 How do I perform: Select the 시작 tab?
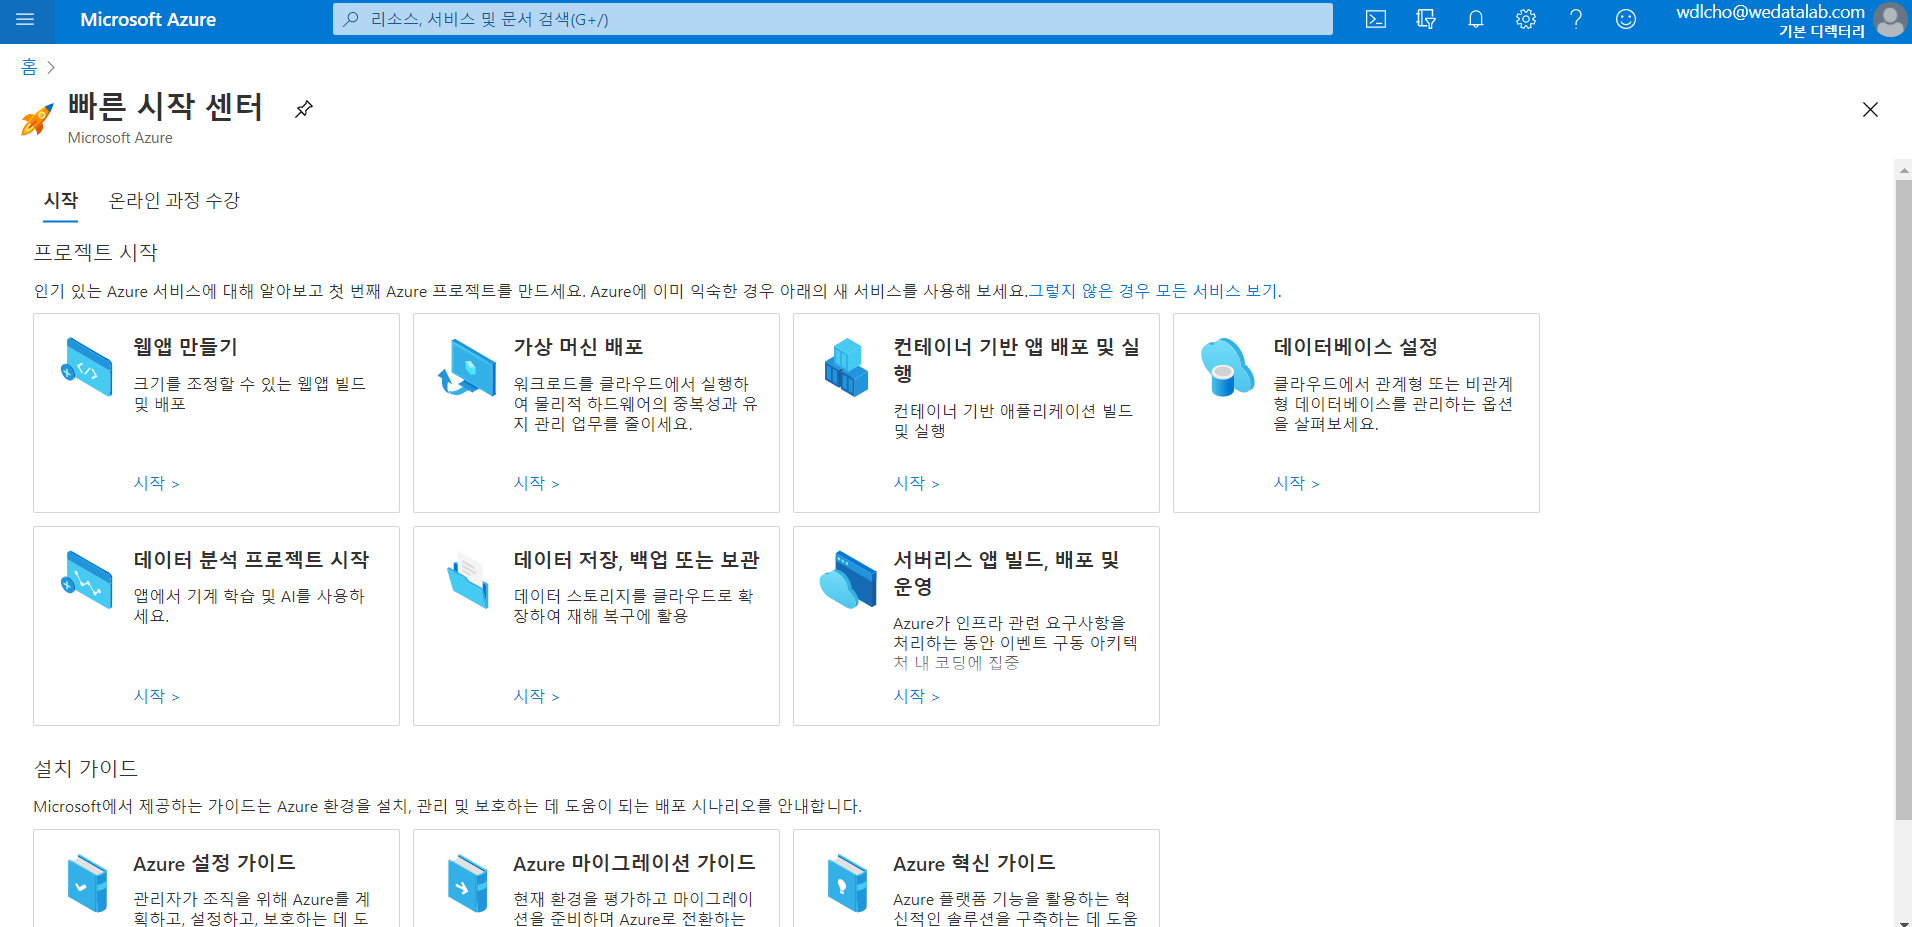(61, 200)
